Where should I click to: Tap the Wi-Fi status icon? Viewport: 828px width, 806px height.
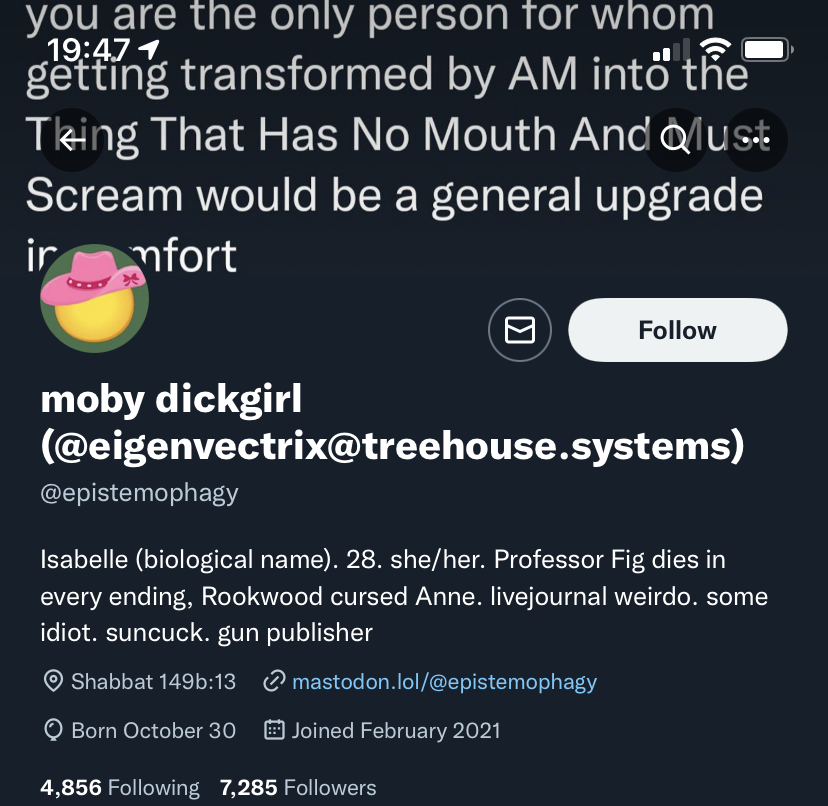click(715, 50)
